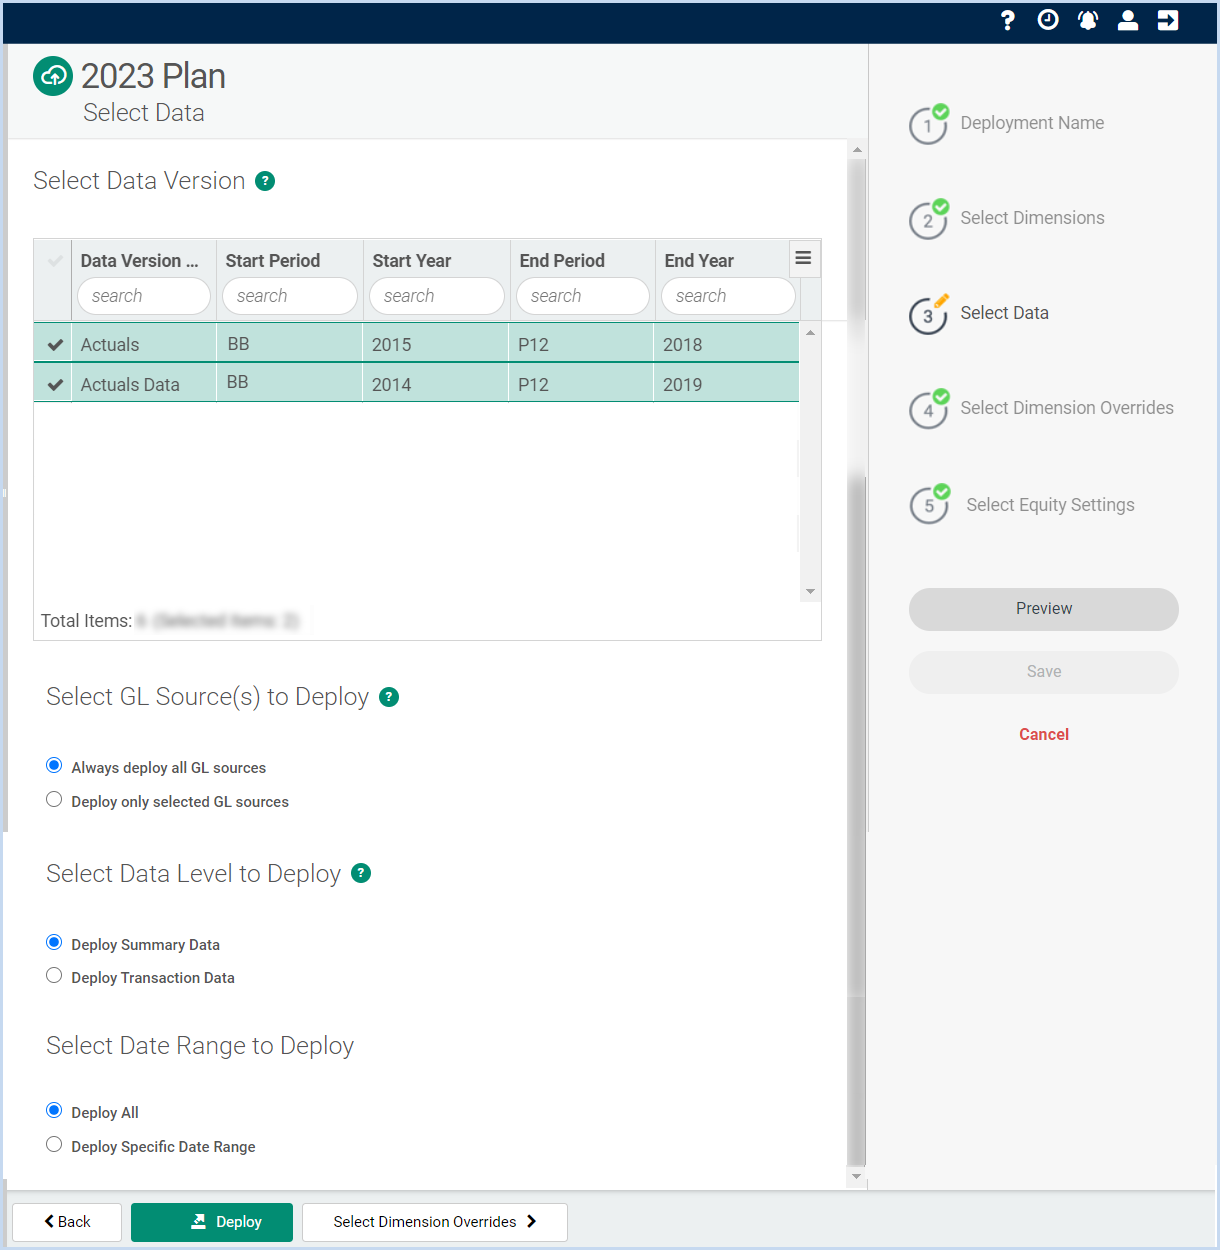Click the main panel scrollbar down arrow
Image resolution: width=1220 pixels, height=1250 pixels.
856,1177
